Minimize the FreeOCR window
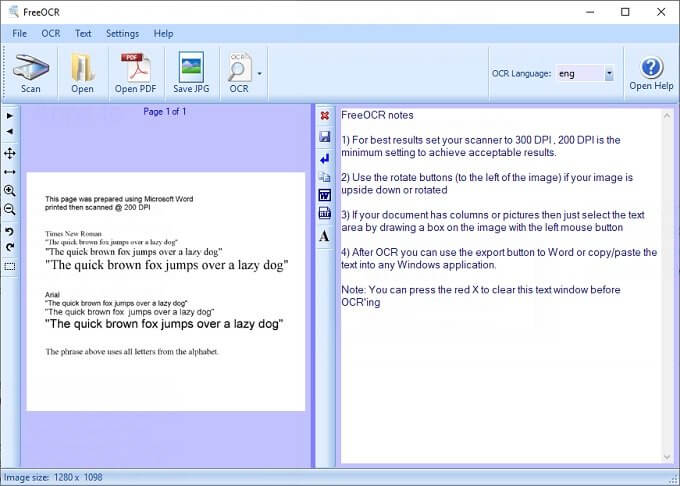Viewport: 680px width, 486px height. point(590,12)
